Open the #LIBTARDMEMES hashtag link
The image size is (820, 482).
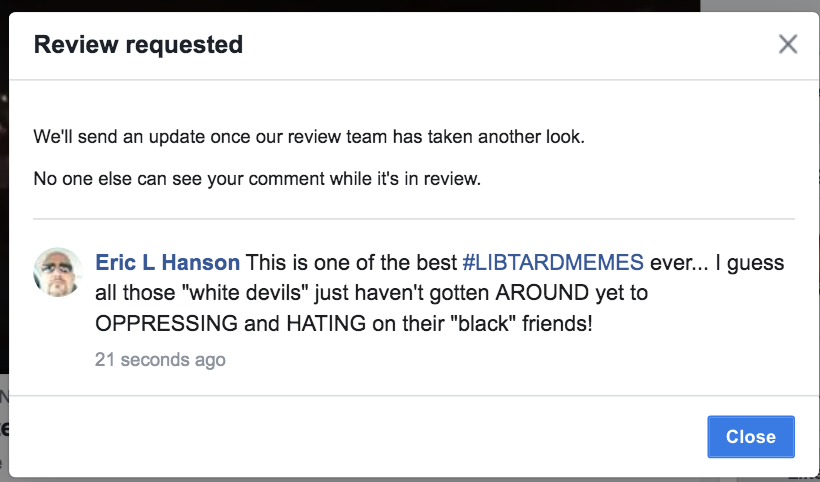pyautogui.click(x=553, y=262)
